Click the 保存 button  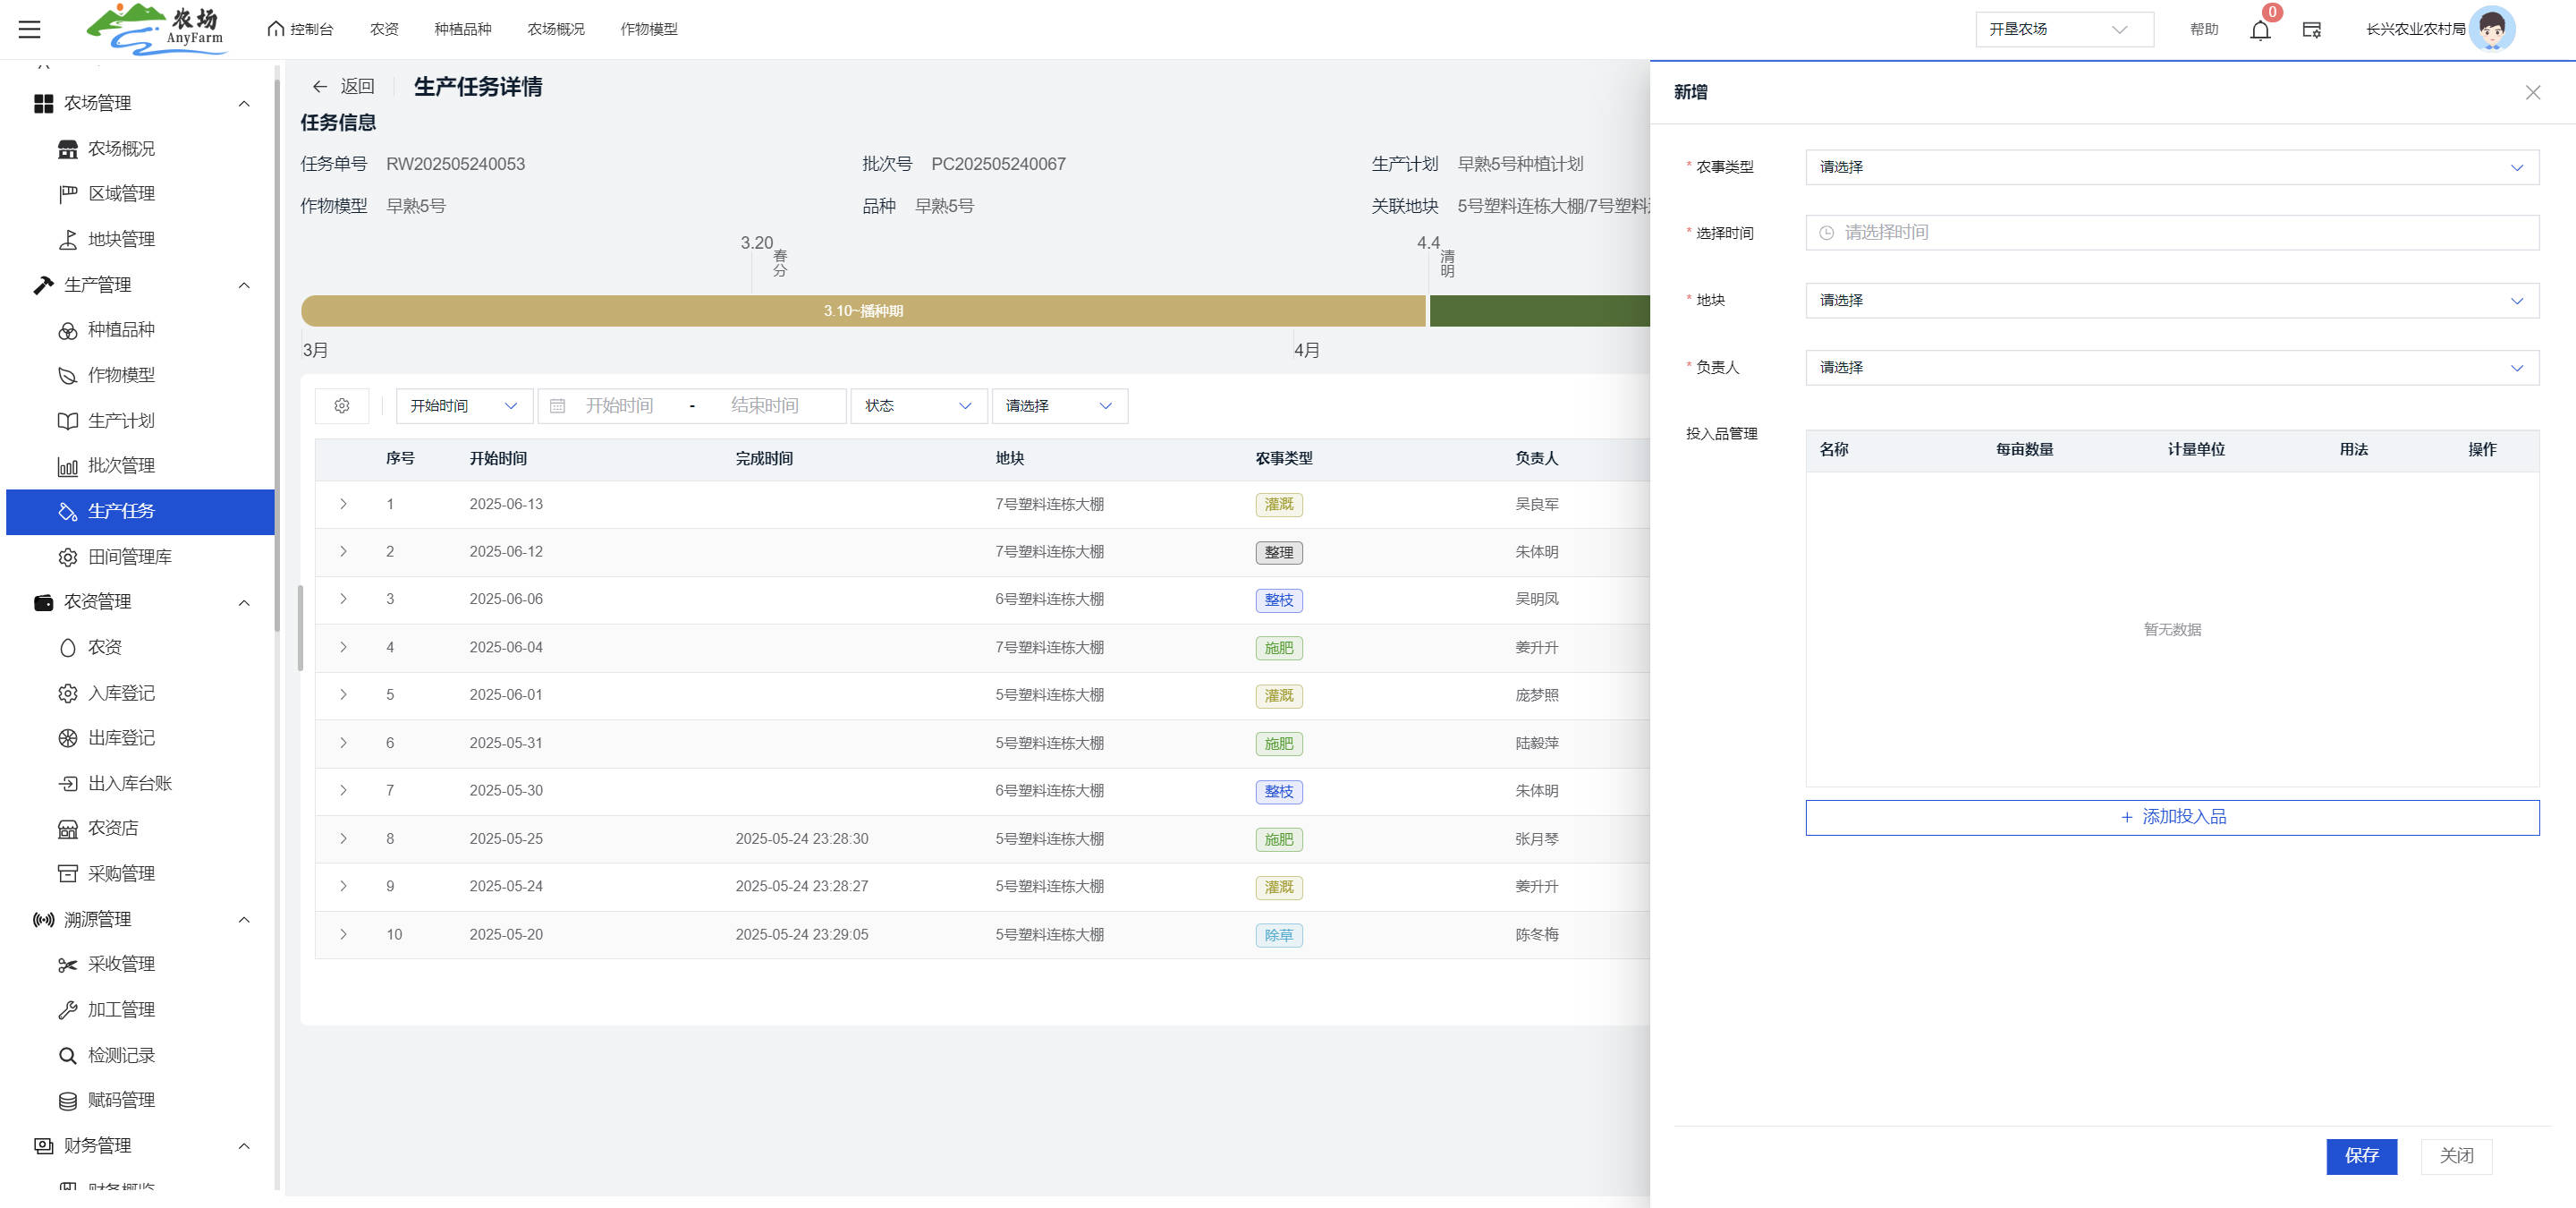2361,1156
